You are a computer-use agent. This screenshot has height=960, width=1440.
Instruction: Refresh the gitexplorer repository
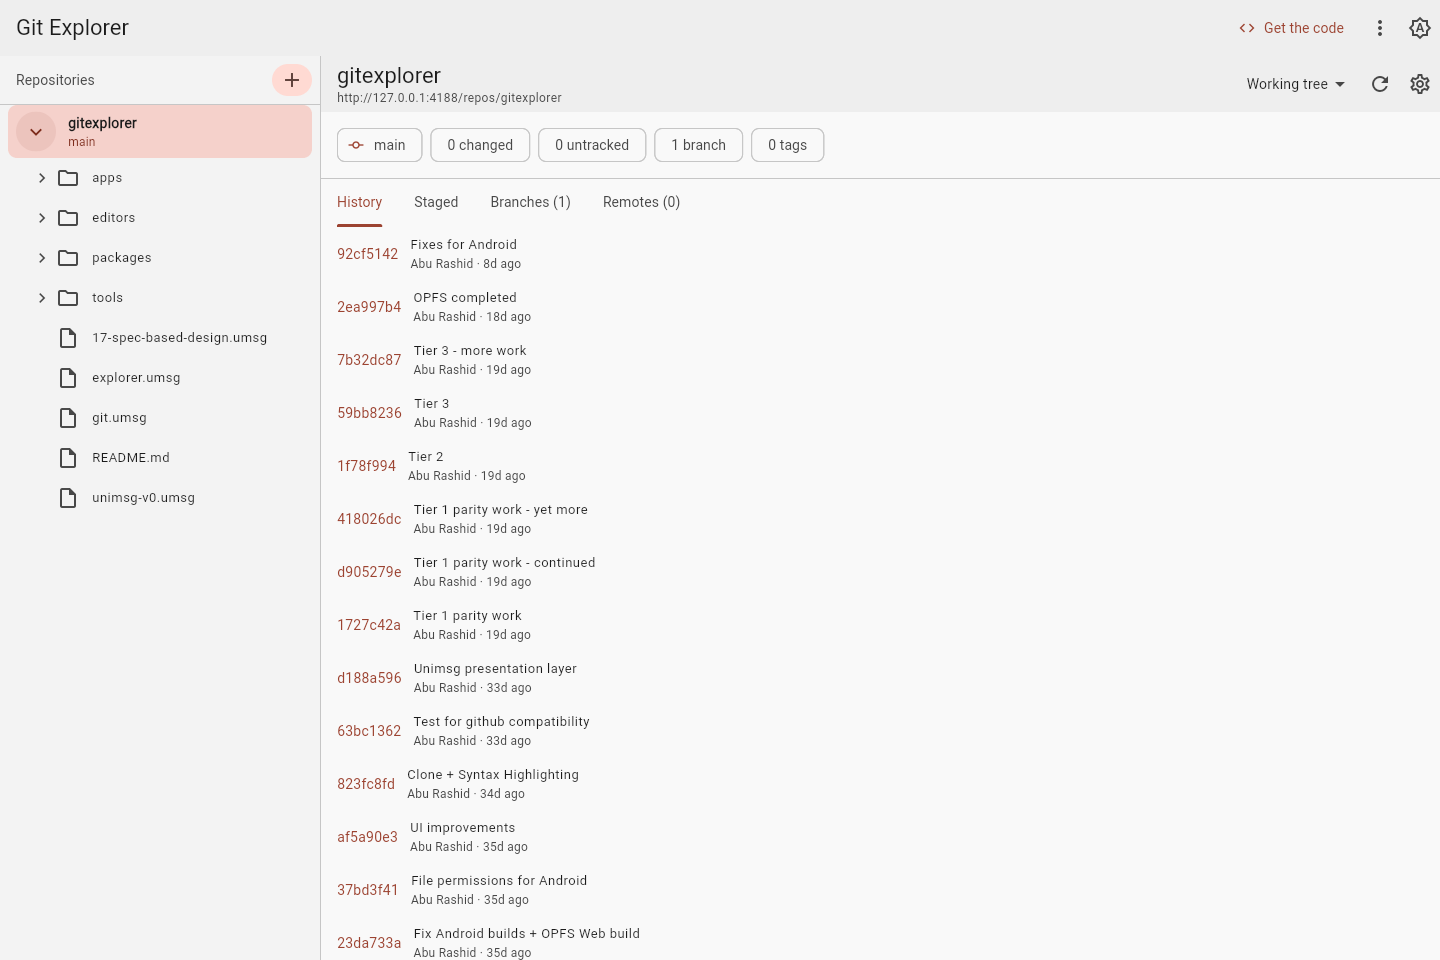coord(1380,84)
